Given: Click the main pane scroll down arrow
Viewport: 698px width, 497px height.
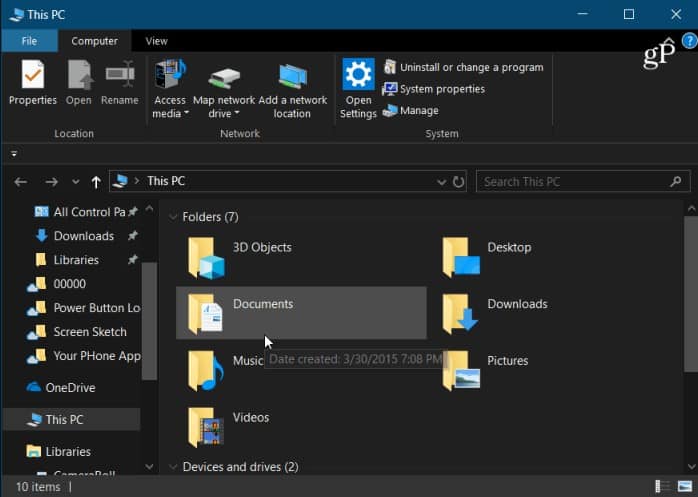Looking at the screenshot, I should point(691,467).
